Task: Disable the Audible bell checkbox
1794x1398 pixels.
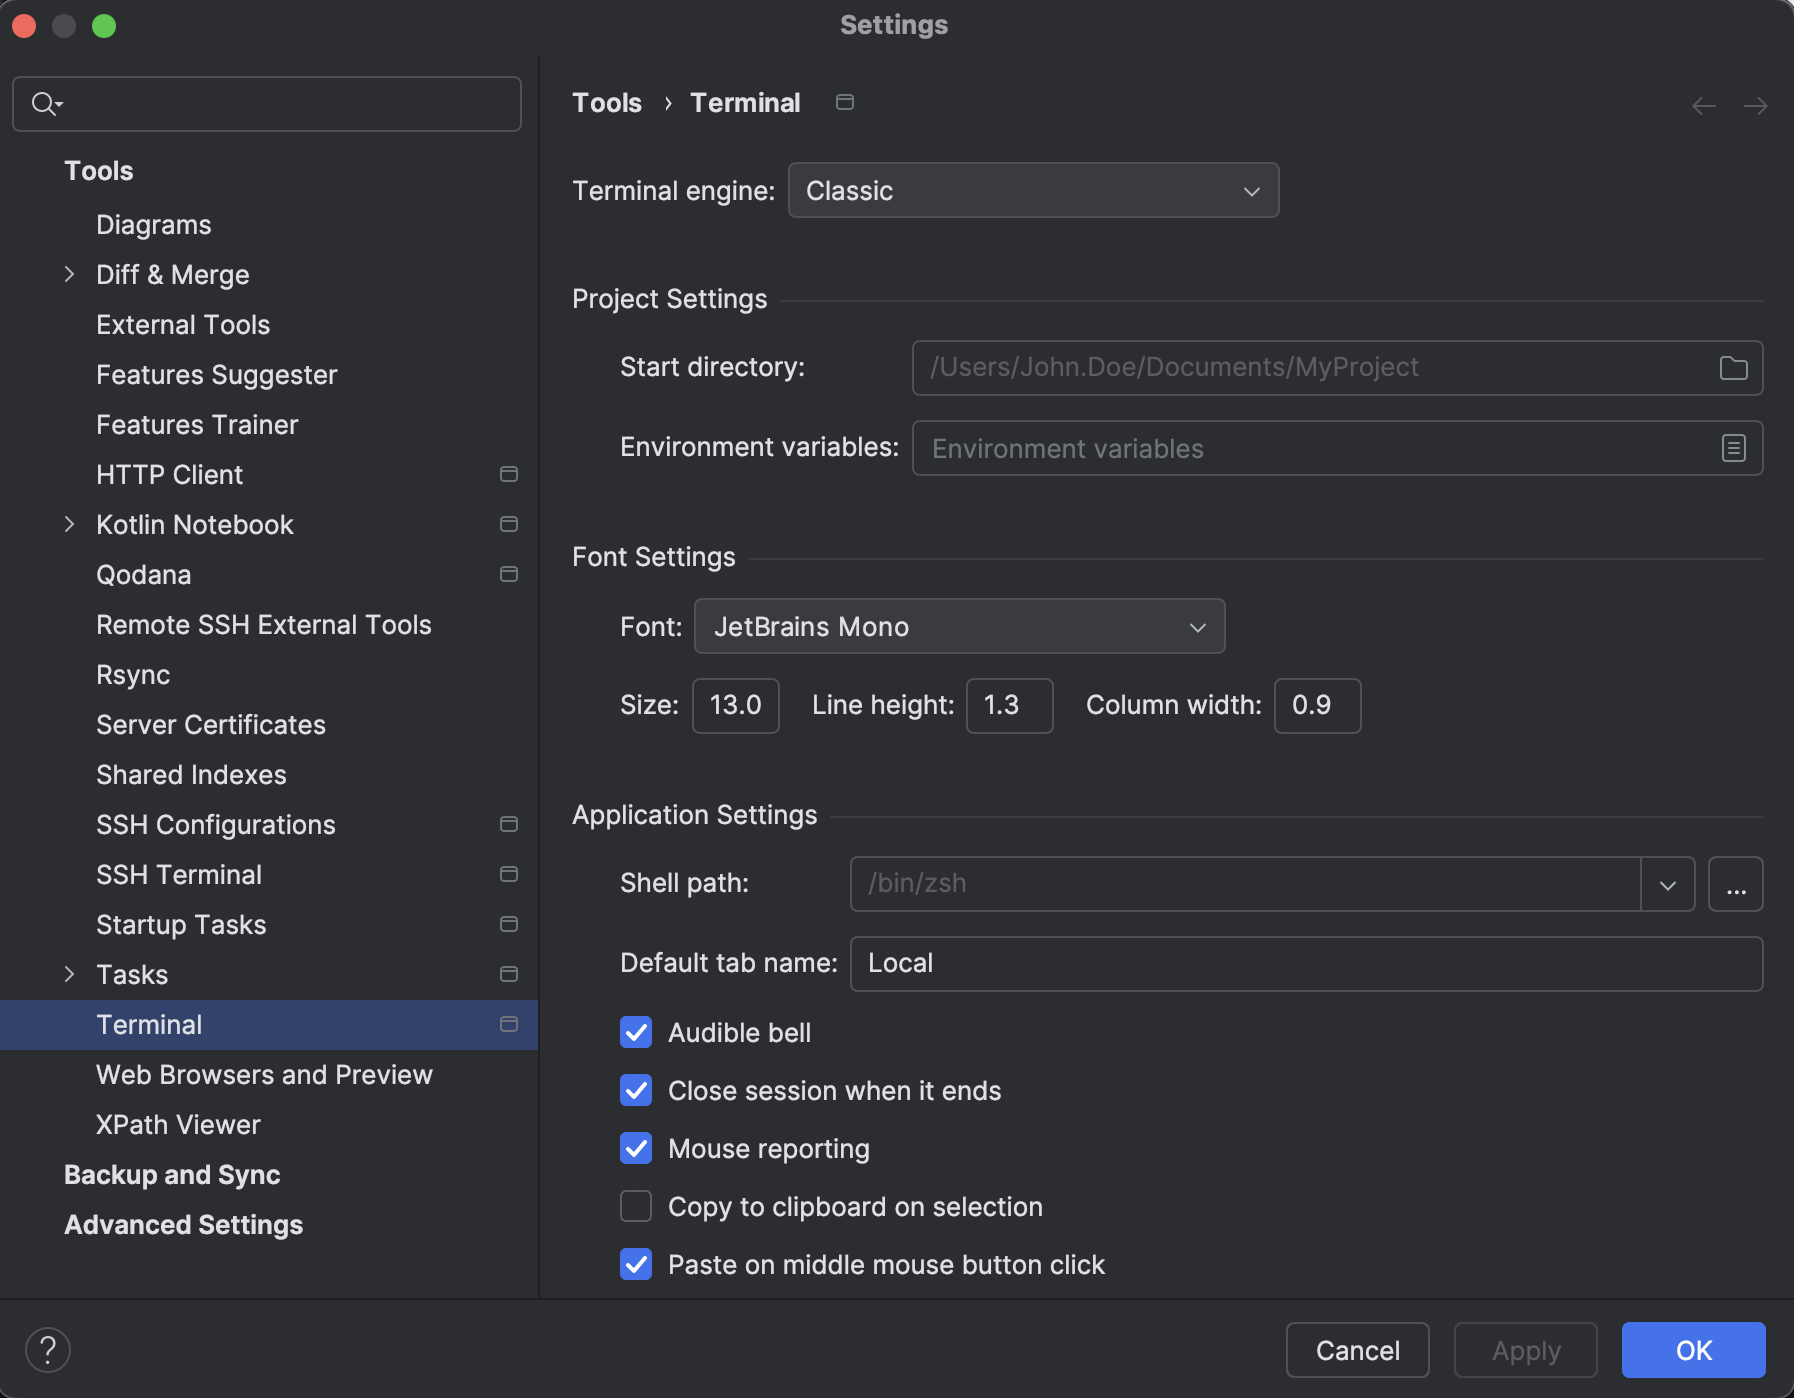Action: coord(636,1032)
